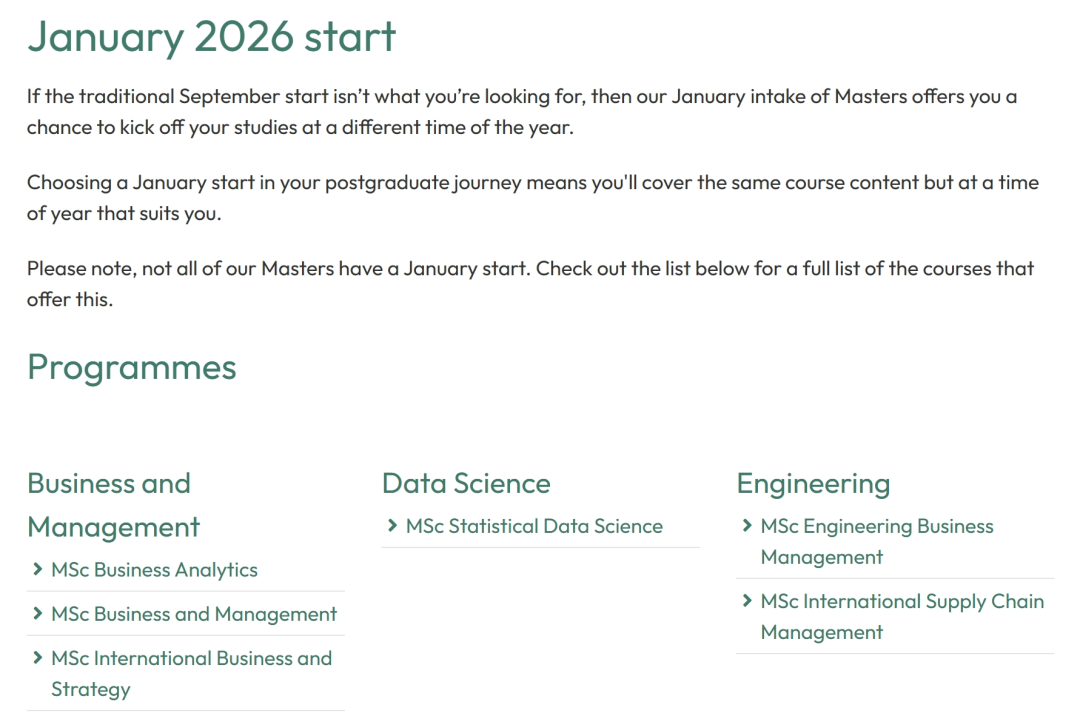Select the MSc Statistical Data Science link
Image resolution: width=1080 pixels, height=714 pixels.
(534, 526)
